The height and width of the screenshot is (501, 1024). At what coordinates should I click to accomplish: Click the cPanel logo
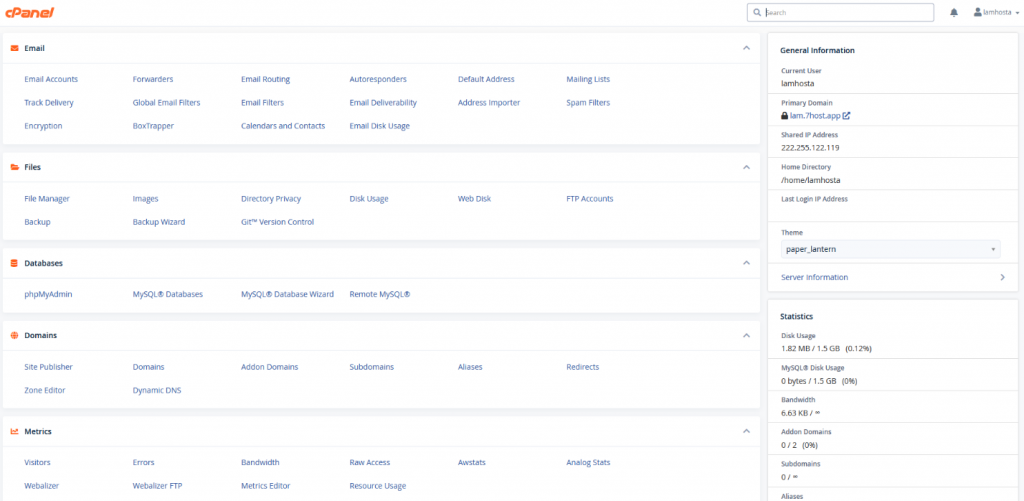click(x=29, y=12)
